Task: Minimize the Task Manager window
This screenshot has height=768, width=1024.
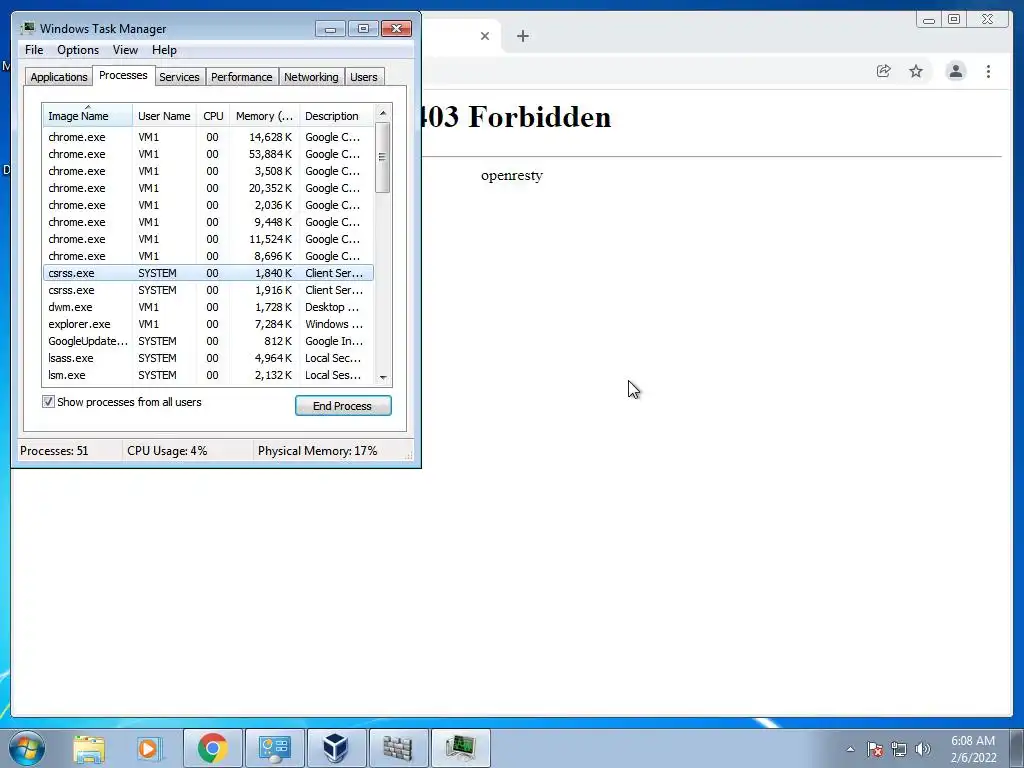Action: 330,29
